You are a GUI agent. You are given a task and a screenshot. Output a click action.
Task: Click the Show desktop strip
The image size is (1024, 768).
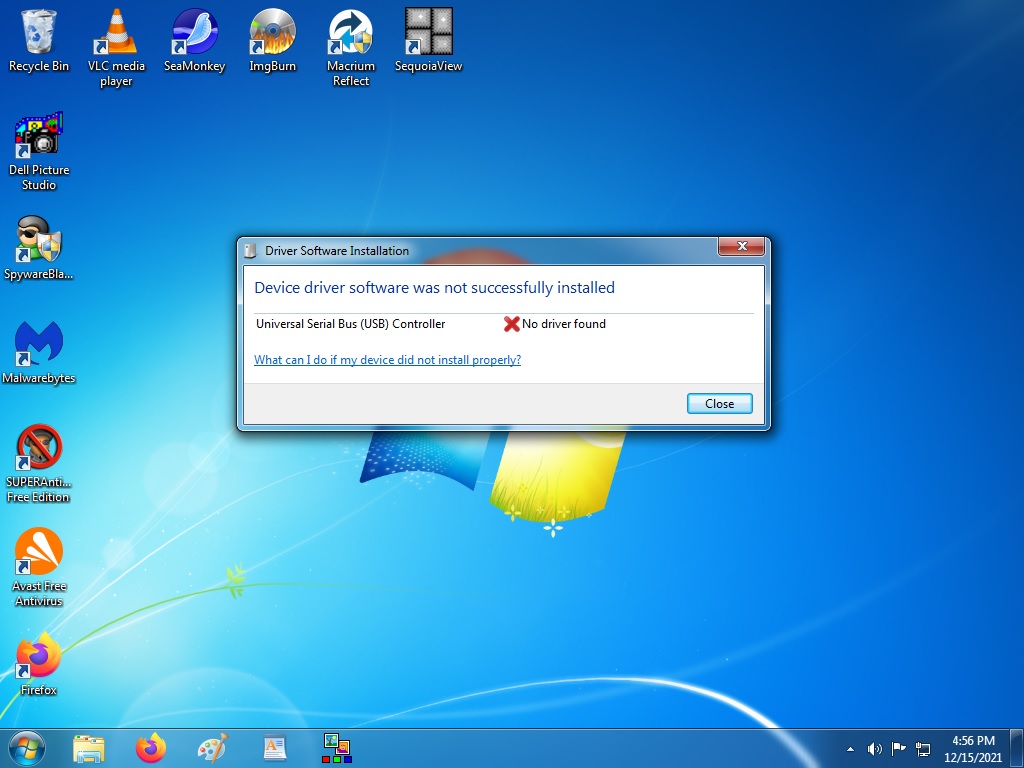point(1017,748)
